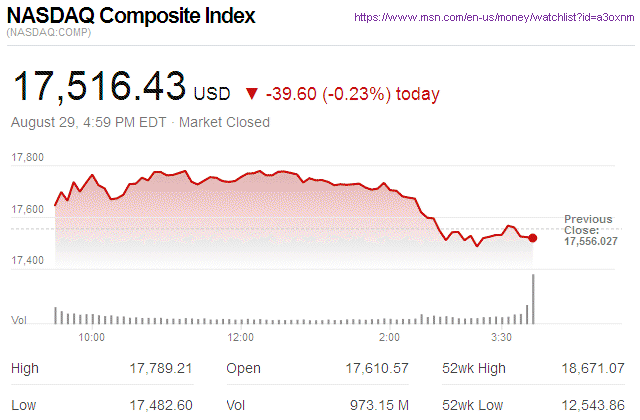Viewport: 640px width, 420px height.
Task: Click the Vol label beside volume bars
Action: (x=18, y=320)
